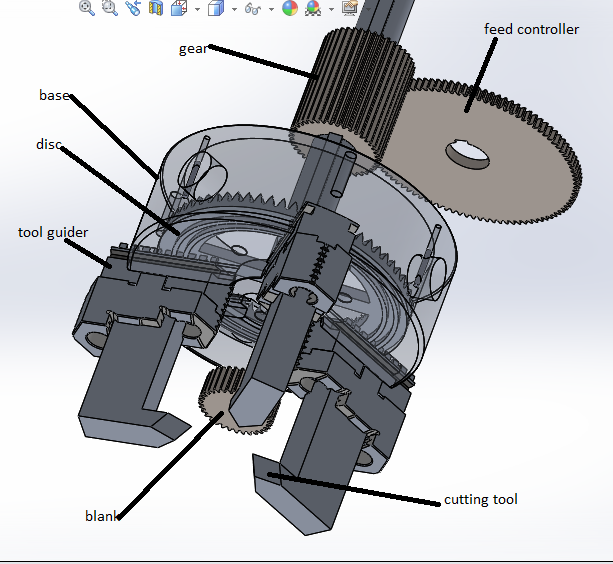
Task: Select the "cutting tool" text annotation
Action: pos(480,499)
